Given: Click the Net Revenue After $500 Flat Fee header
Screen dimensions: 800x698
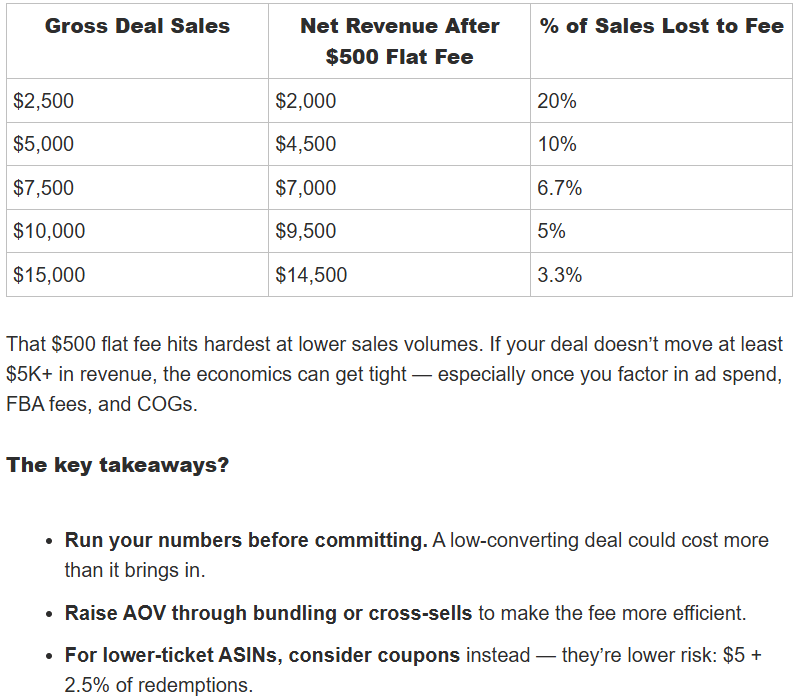Looking at the screenshot, I should tap(399, 42).
